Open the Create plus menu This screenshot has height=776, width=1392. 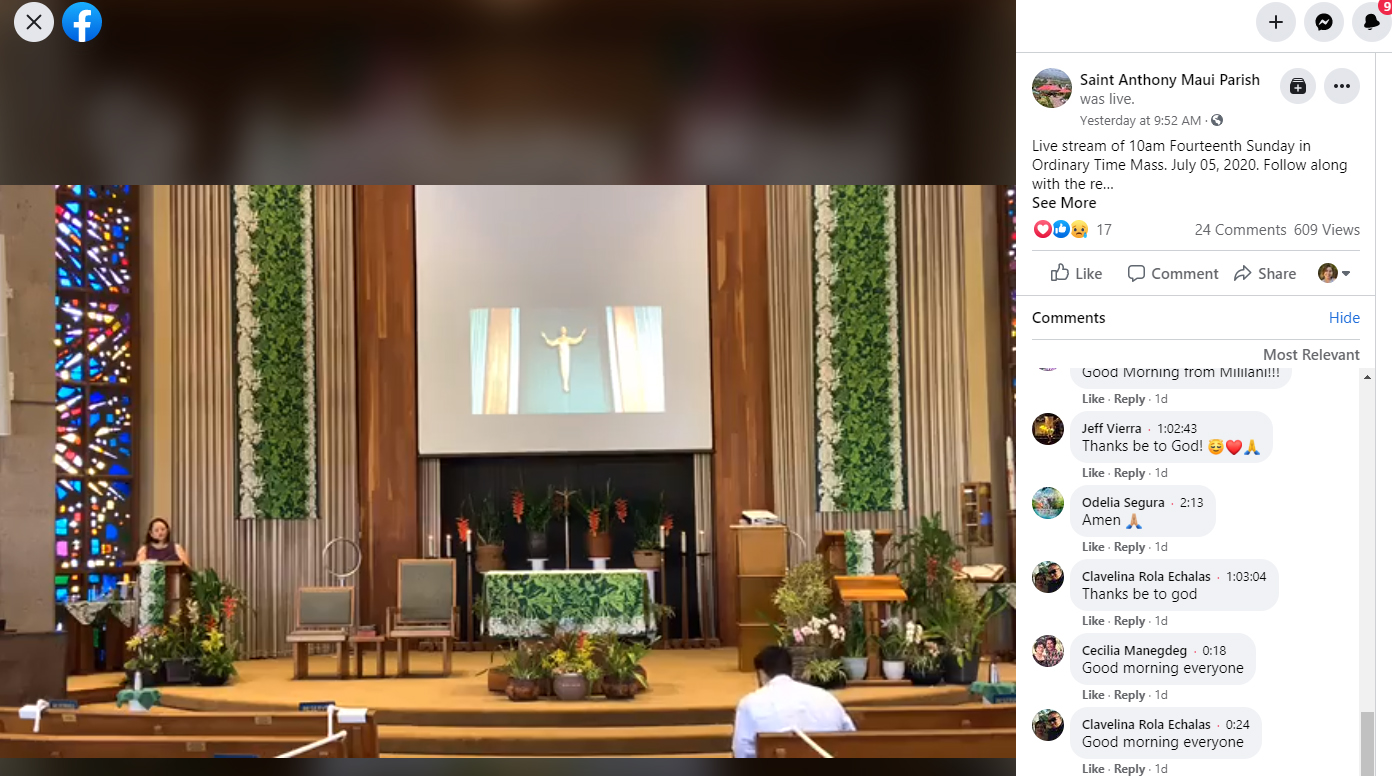pos(1276,22)
